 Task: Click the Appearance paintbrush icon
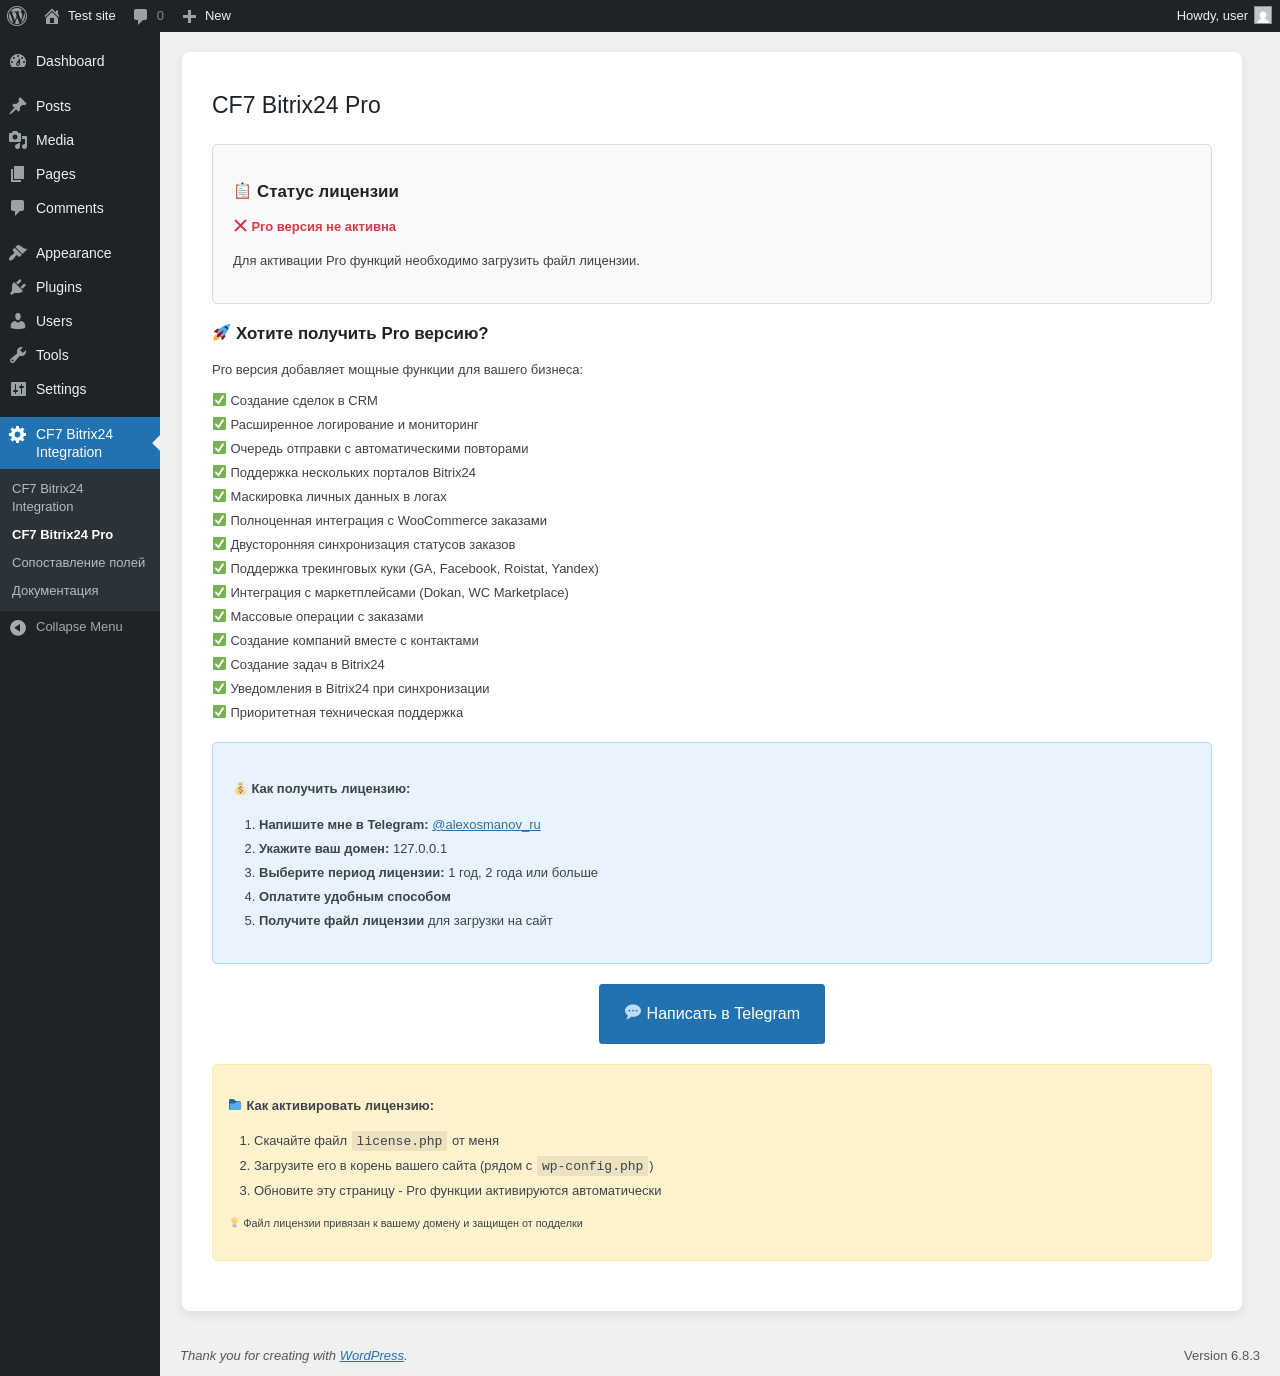pos(18,253)
